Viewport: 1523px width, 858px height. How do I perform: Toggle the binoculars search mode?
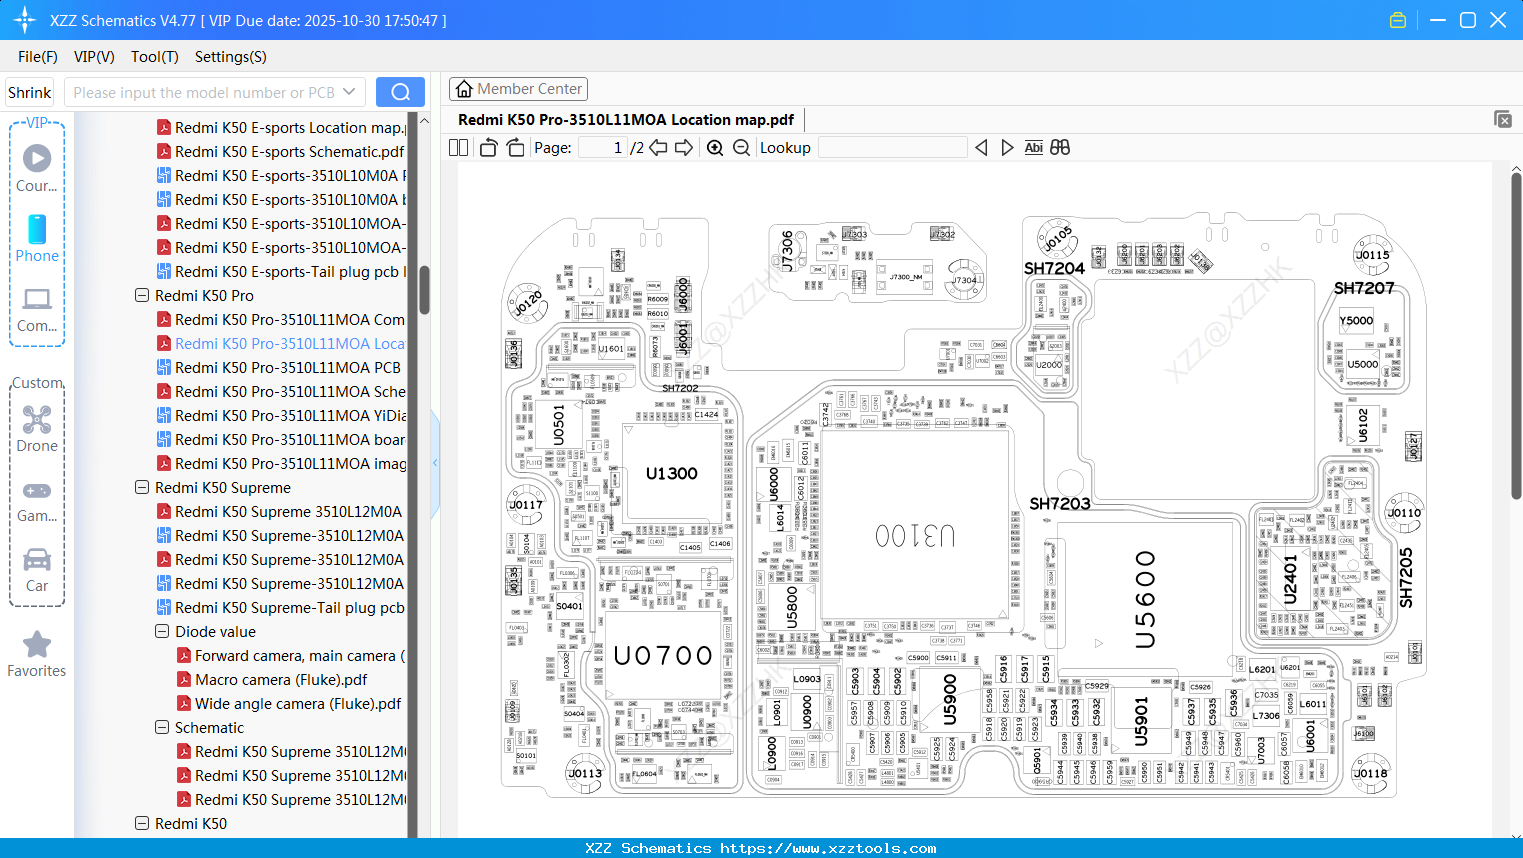pyautogui.click(x=1059, y=147)
